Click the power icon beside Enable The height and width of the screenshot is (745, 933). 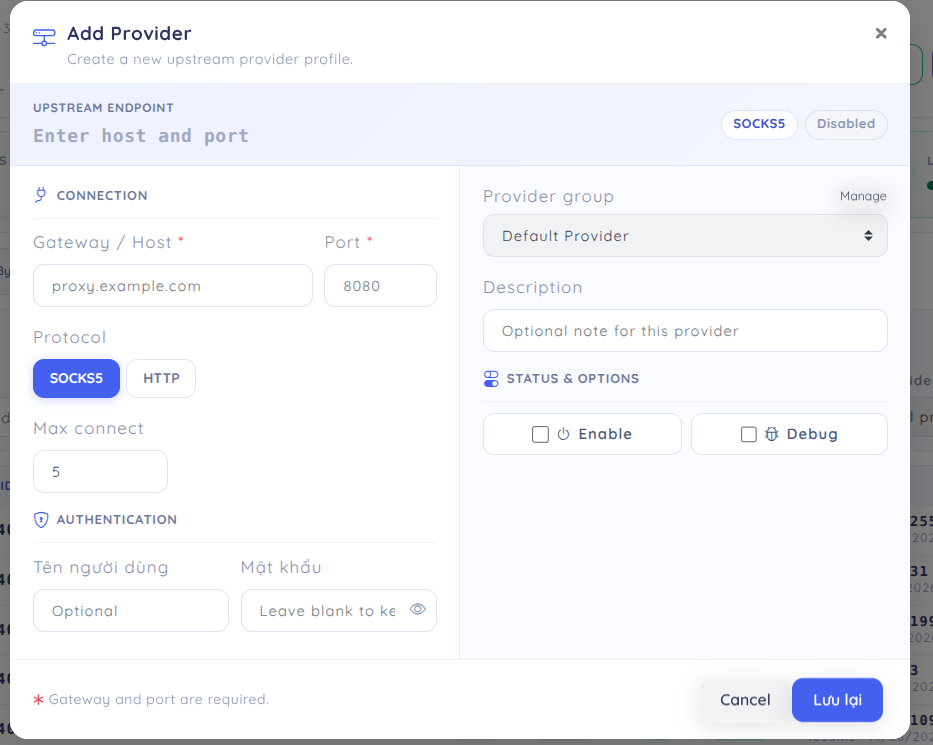point(563,434)
